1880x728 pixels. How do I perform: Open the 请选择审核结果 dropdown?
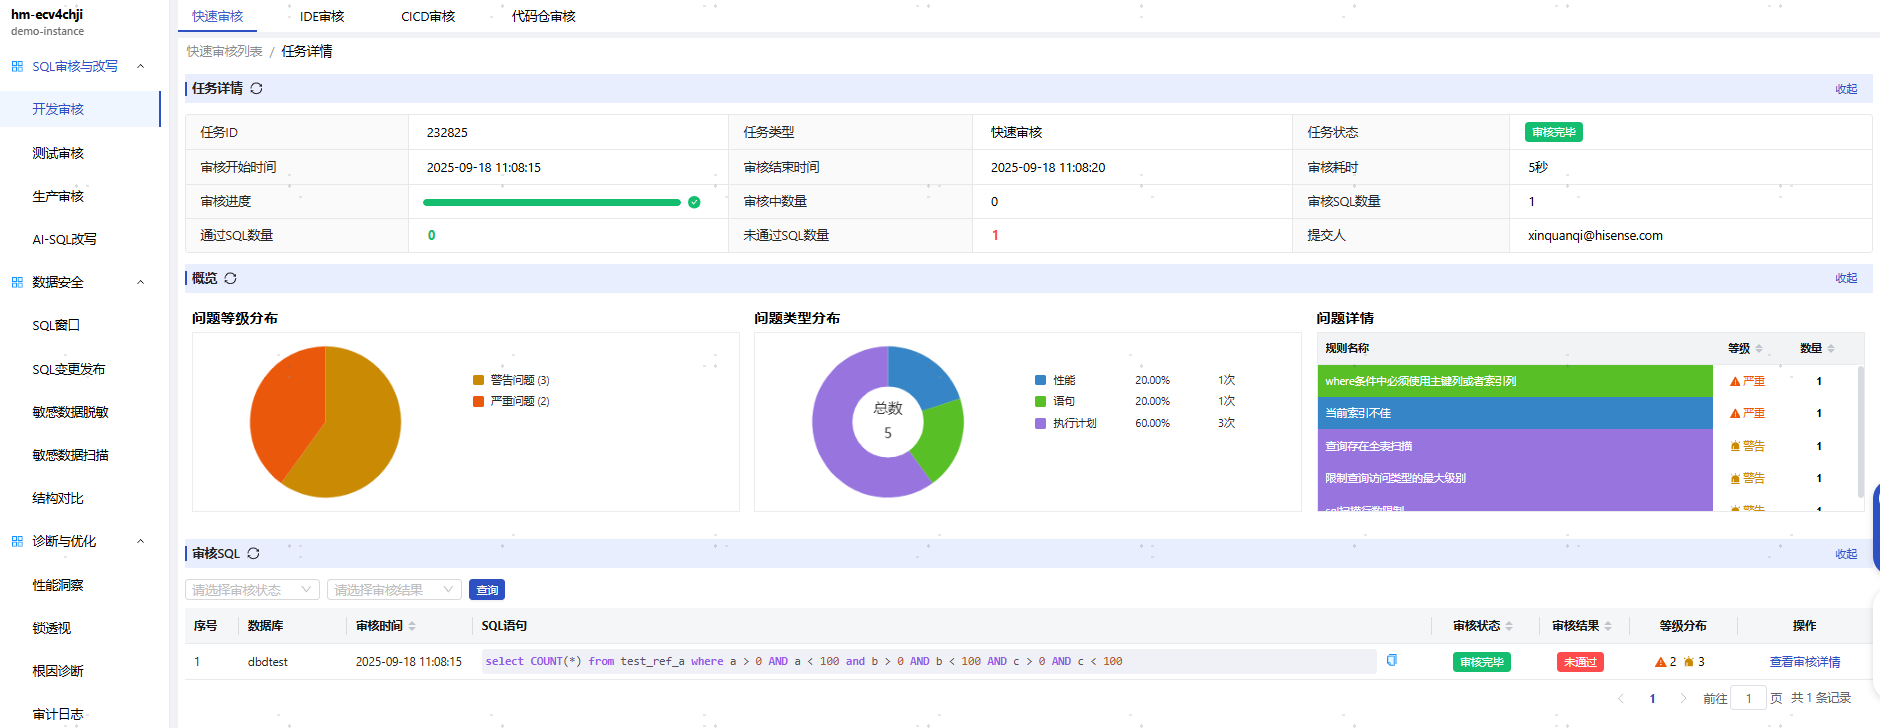pos(394,590)
